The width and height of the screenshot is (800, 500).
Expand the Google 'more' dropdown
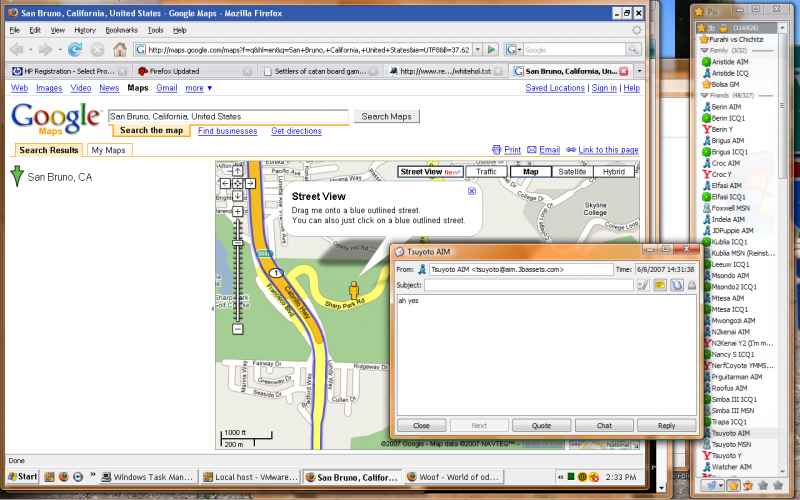coord(197,88)
